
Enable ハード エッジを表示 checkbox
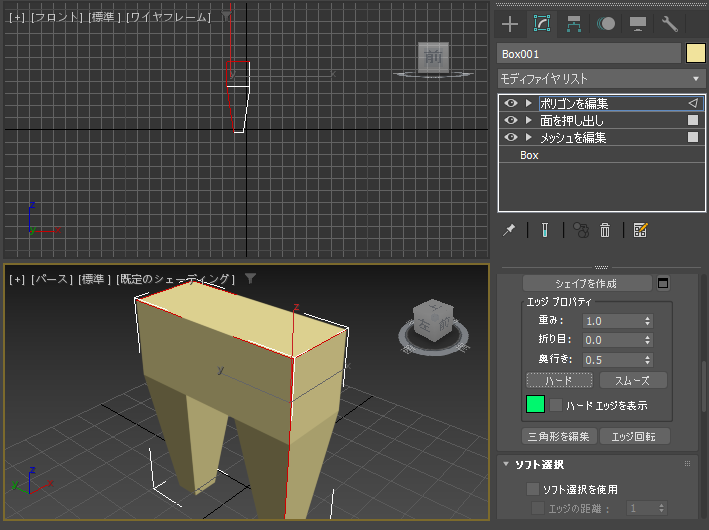(x=556, y=405)
